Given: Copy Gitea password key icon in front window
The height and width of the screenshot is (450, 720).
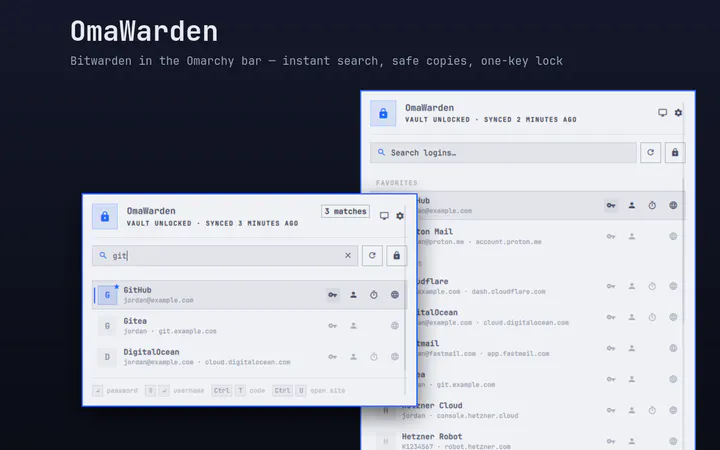Looking at the screenshot, I should click(x=333, y=326).
